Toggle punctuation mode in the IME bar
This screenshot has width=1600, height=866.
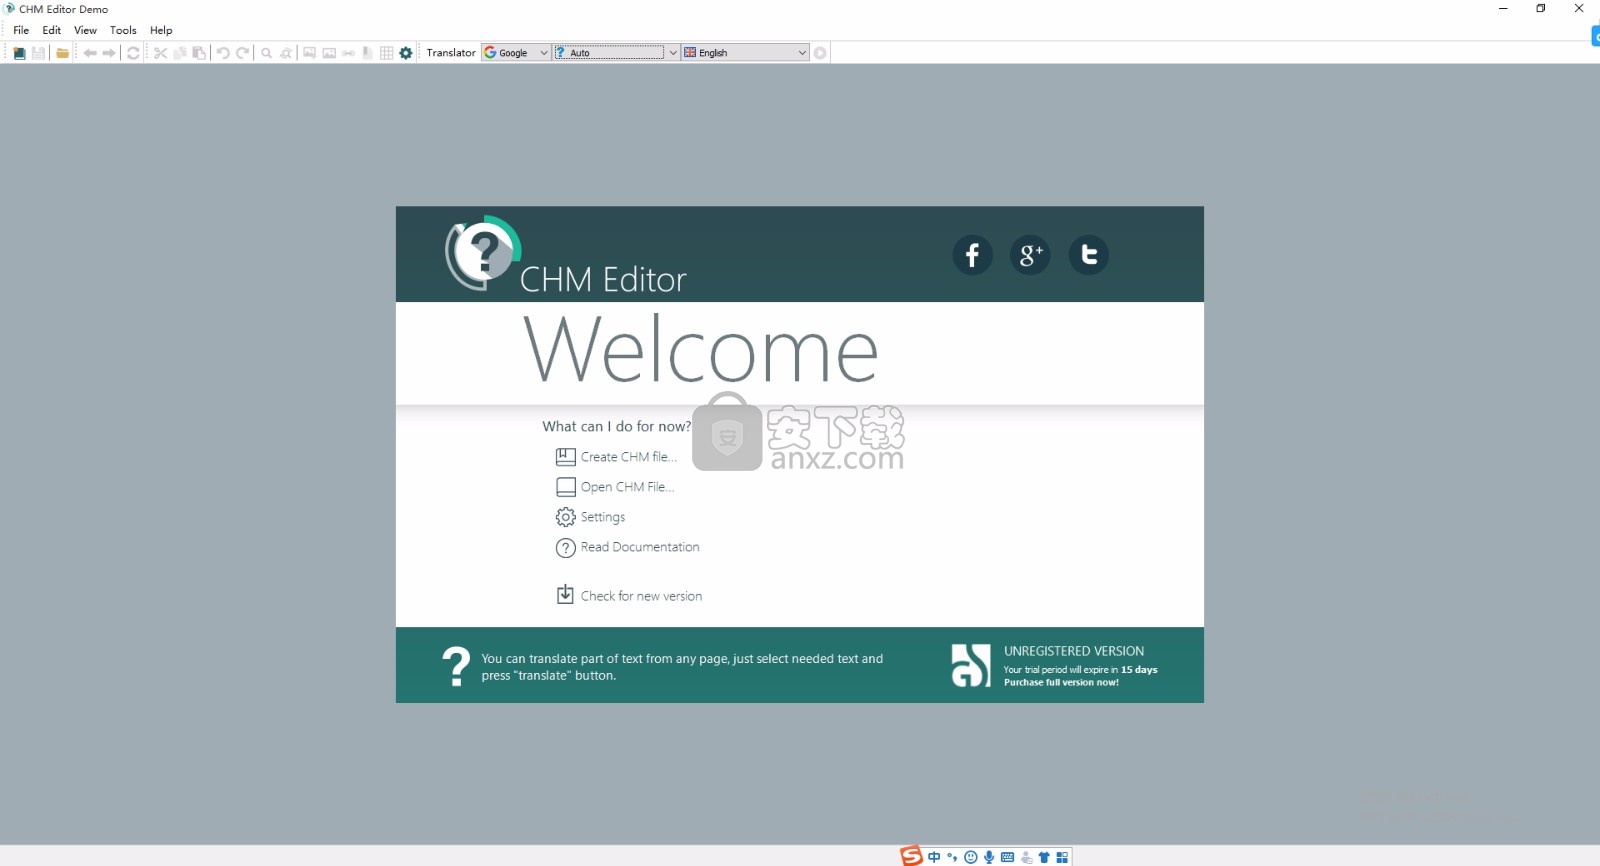pos(952,857)
